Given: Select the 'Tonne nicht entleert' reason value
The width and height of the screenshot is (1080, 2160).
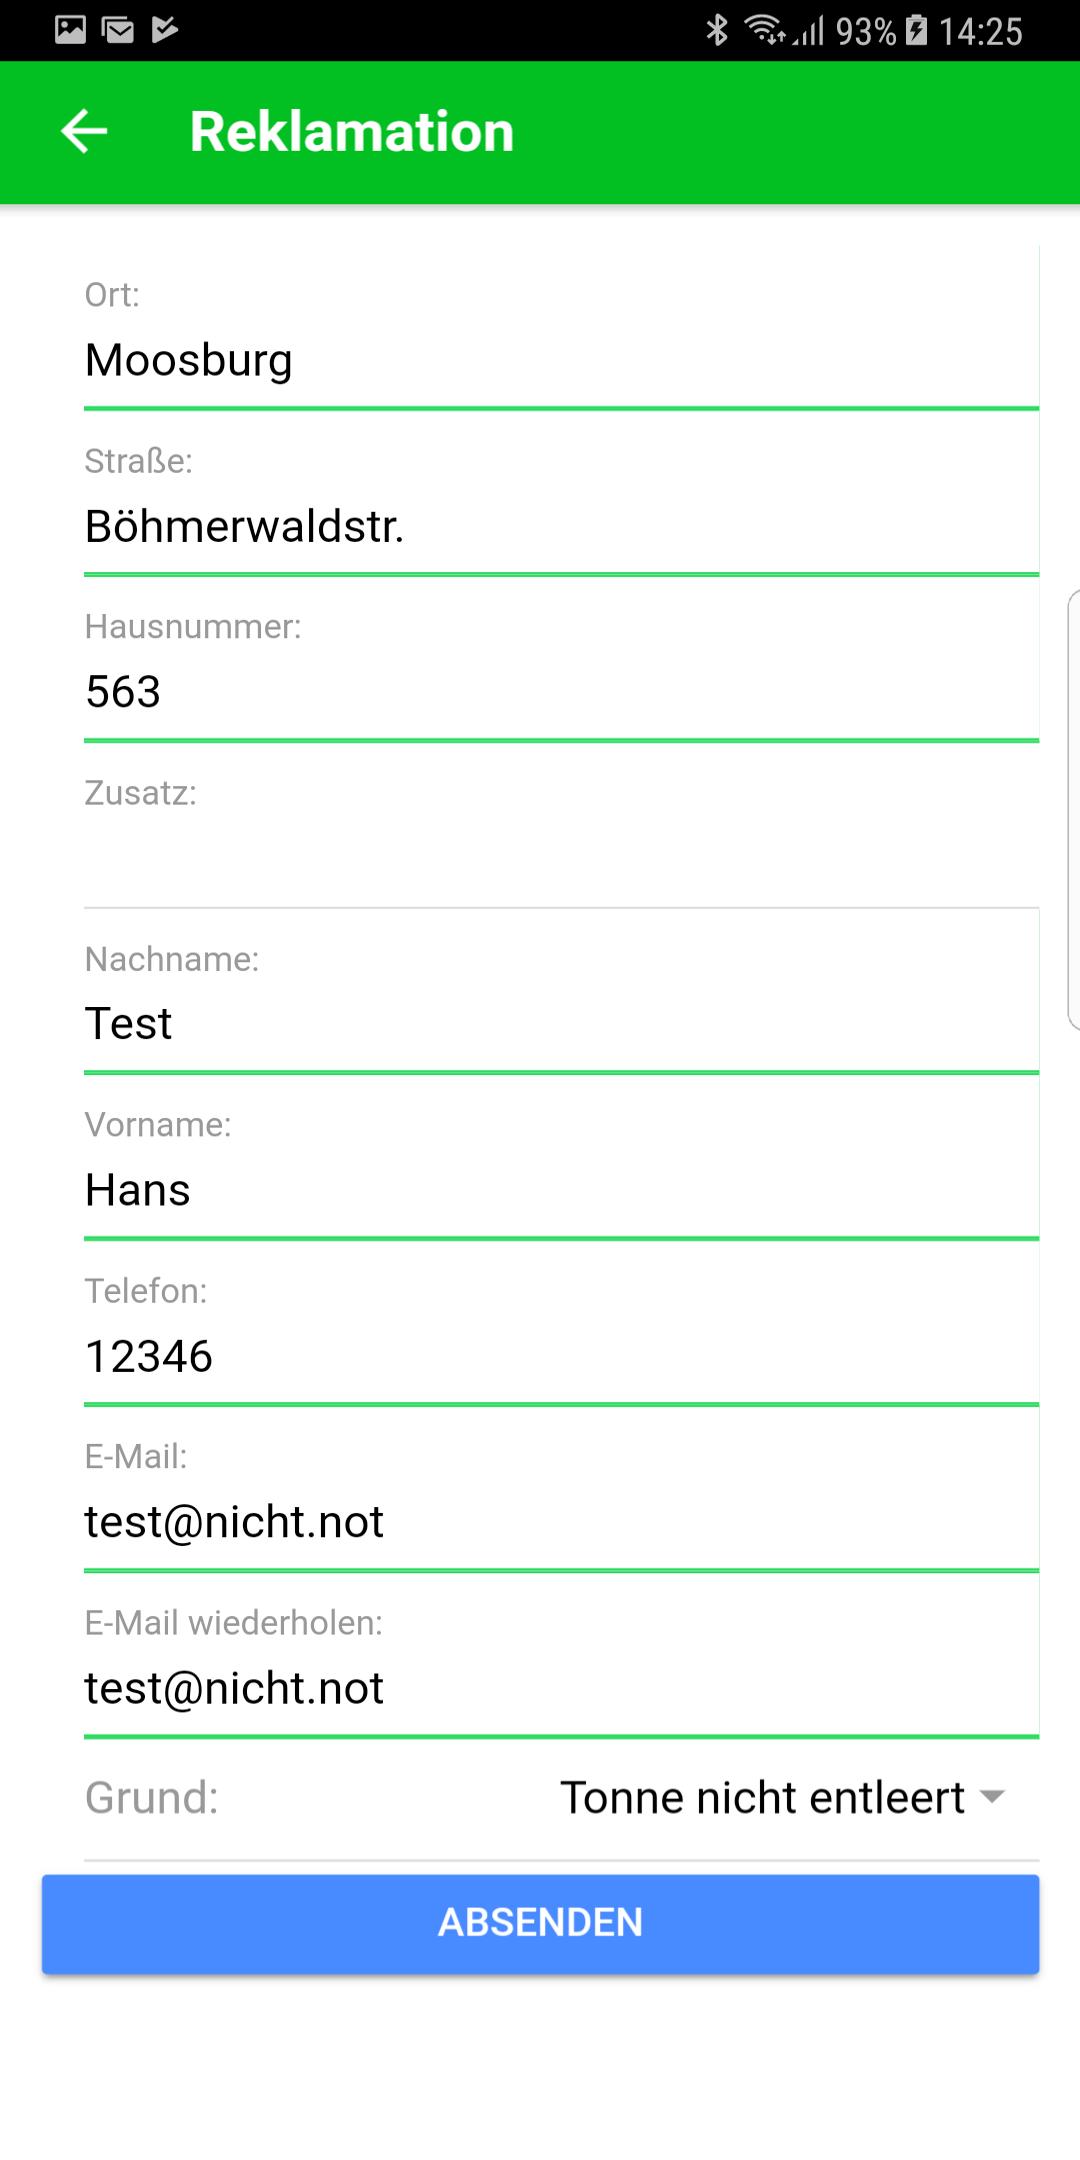Looking at the screenshot, I should (x=762, y=1797).
